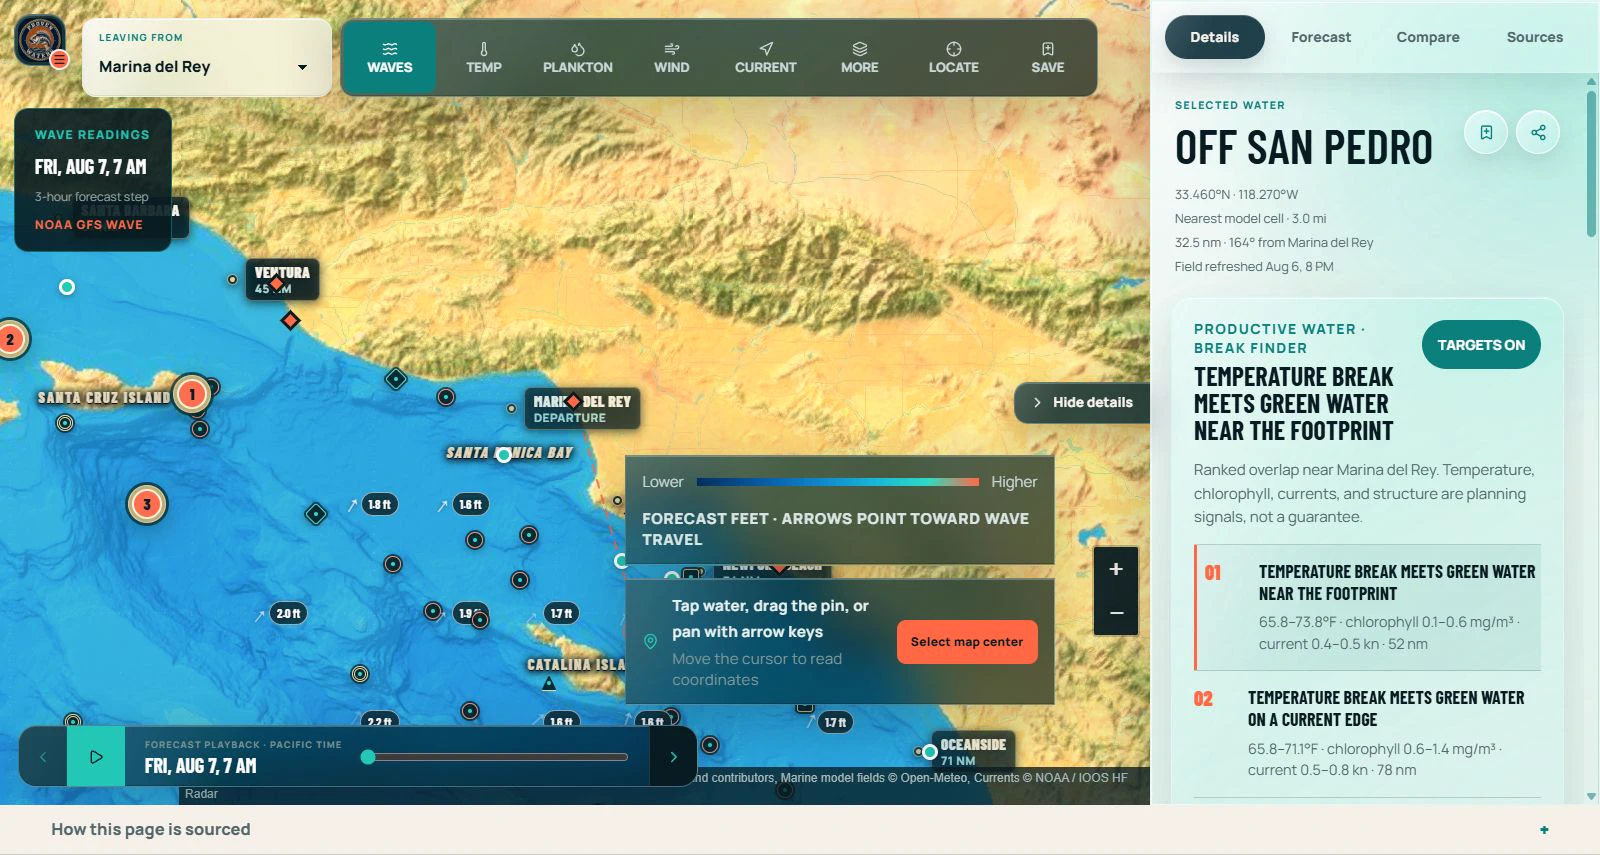Click Select map center button
This screenshot has height=855, width=1600.
pos(967,642)
